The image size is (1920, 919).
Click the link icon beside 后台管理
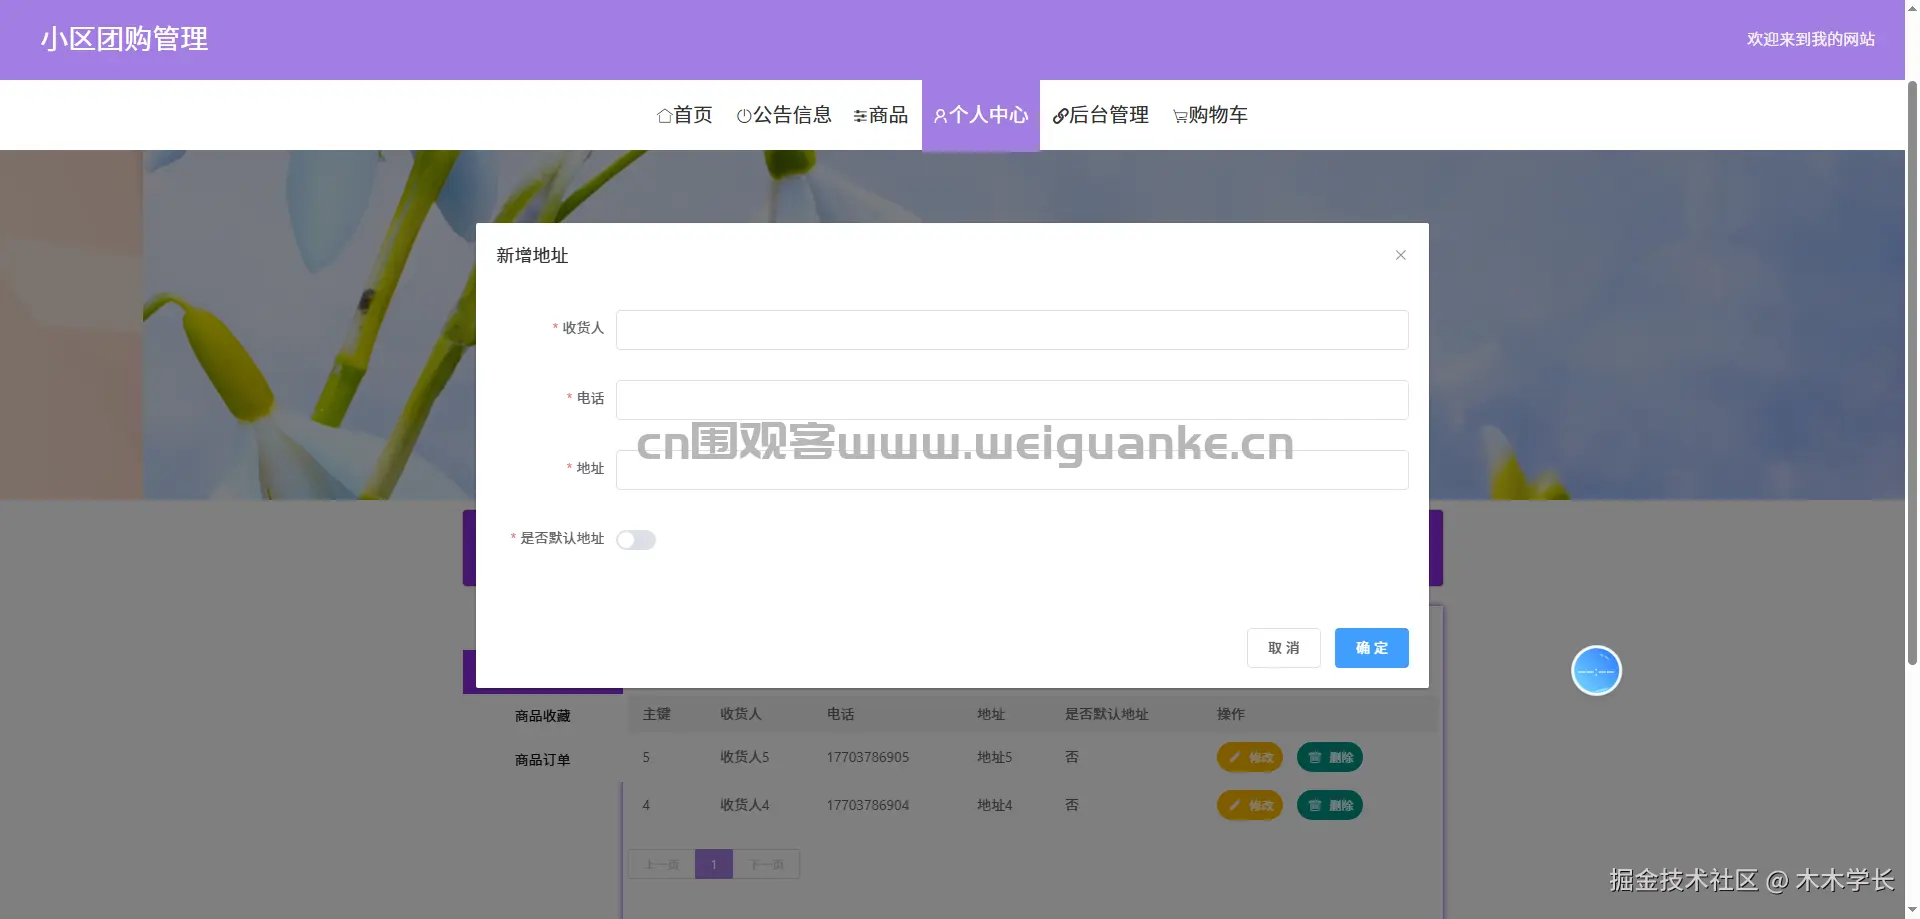(x=1059, y=115)
